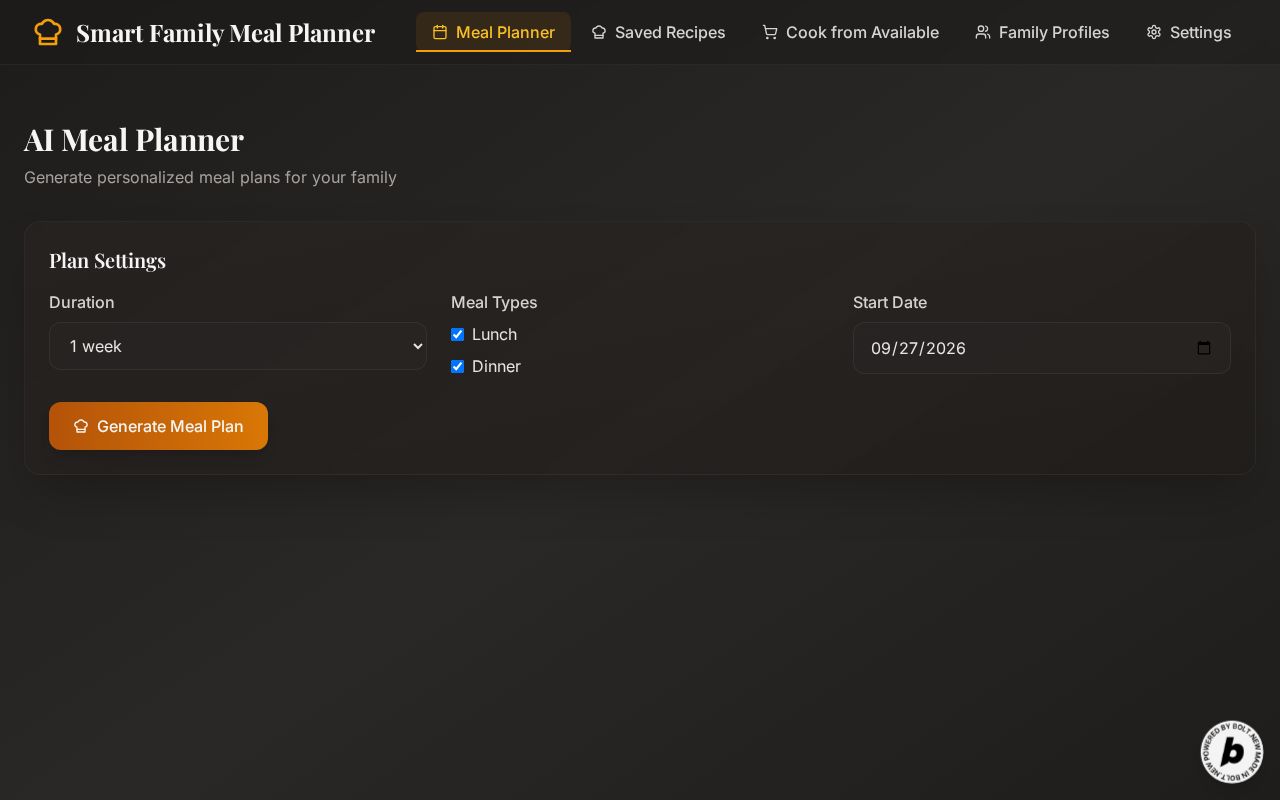Open the date picker calendar icon
The width and height of the screenshot is (1280, 800).
click(x=1204, y=348)
